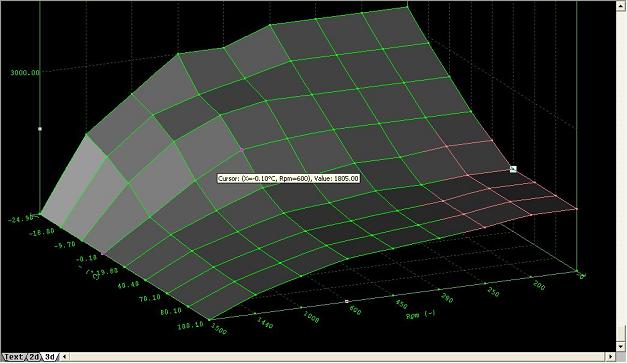
Task: Select the rightmost pink corner node of the surface
Action: [577, 209]
